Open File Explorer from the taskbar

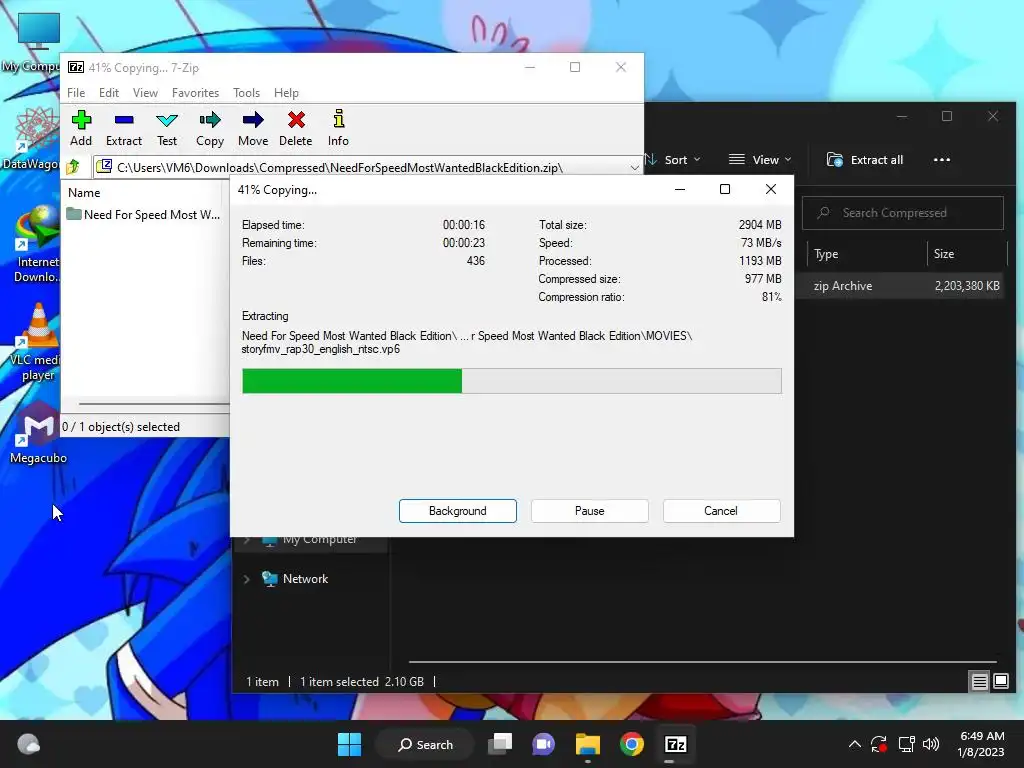click(x=588, y=744)
